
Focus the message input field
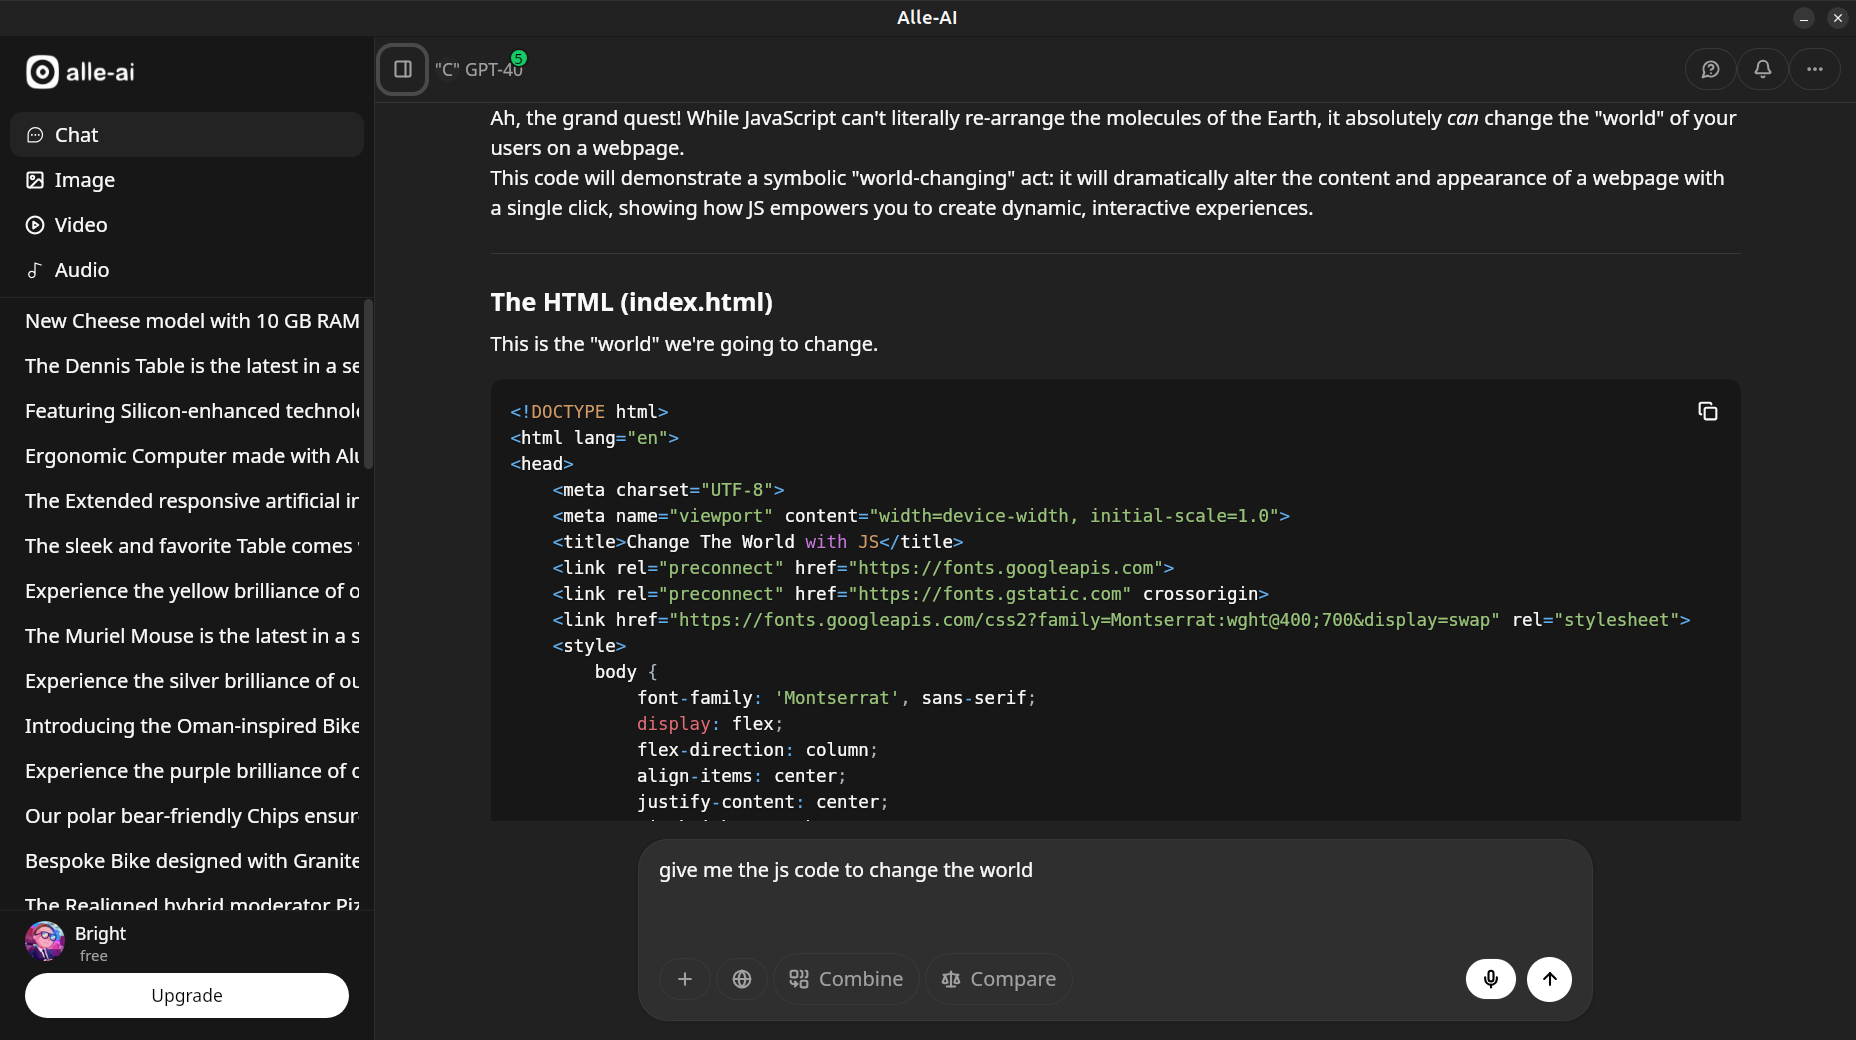(x=1114, y=895)
